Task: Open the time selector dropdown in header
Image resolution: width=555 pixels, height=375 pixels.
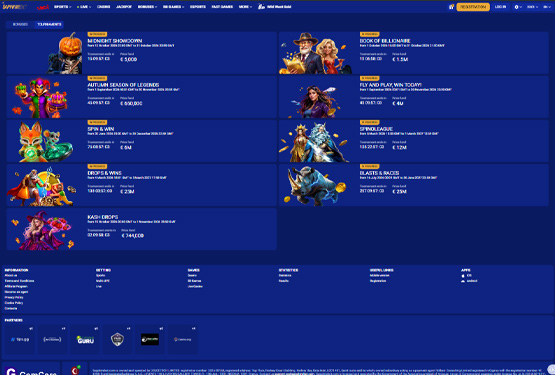Action: [x=532, y=7]
